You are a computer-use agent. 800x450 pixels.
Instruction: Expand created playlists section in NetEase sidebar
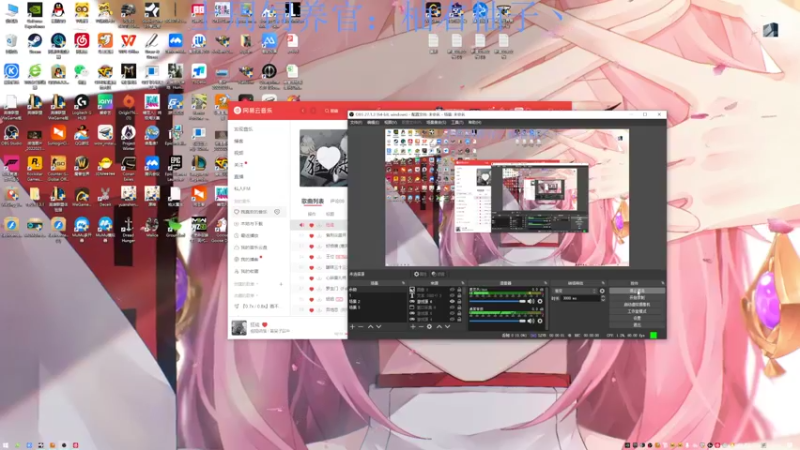point(245,284)
